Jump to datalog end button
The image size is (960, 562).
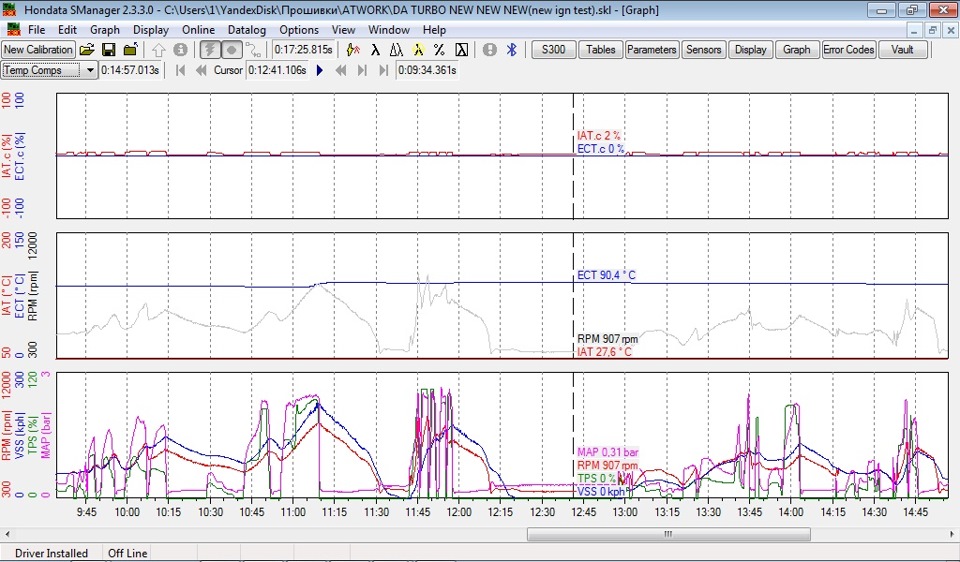383,70
